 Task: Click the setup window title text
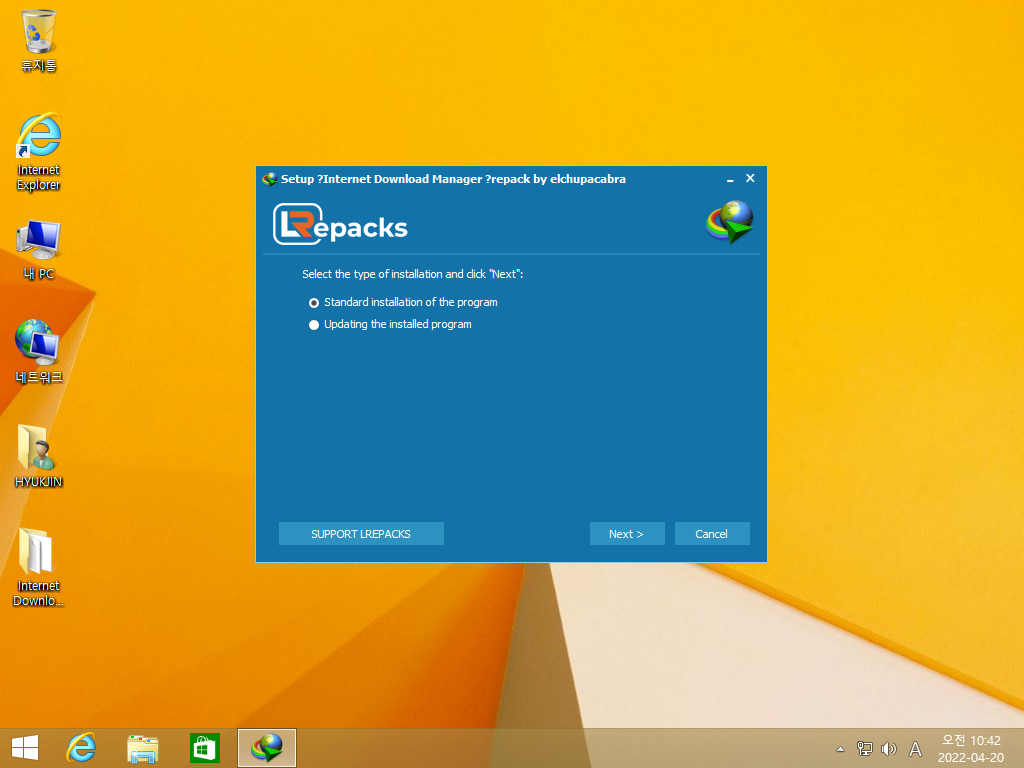pos(453,179)
